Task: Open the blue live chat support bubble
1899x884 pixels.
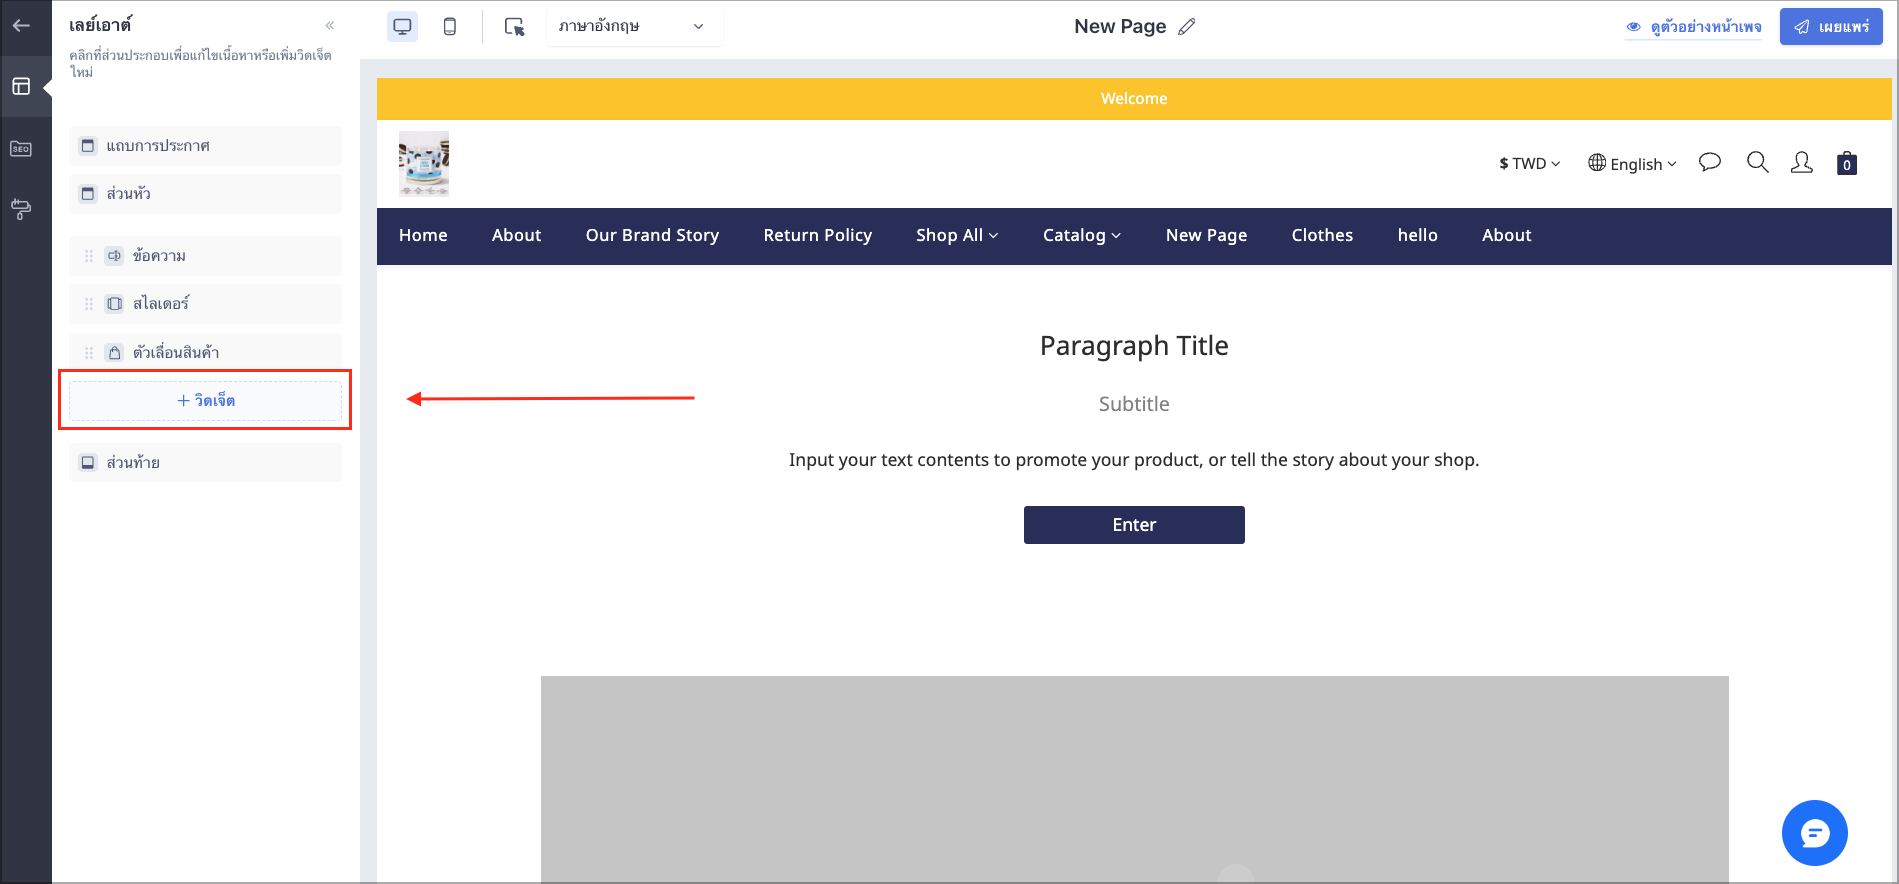Action: coord(1814,833)
